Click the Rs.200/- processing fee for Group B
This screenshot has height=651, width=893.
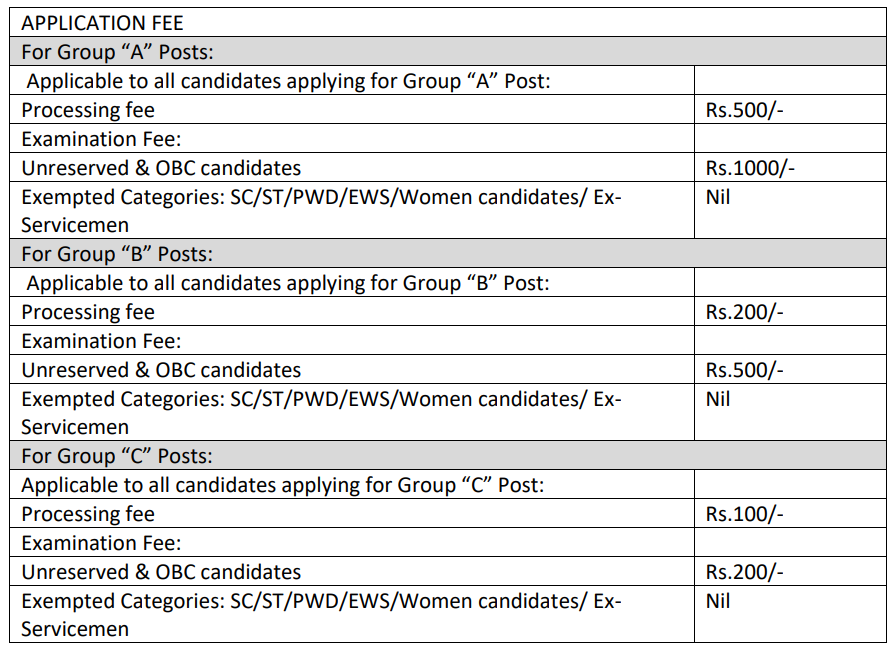click(744, 312)
